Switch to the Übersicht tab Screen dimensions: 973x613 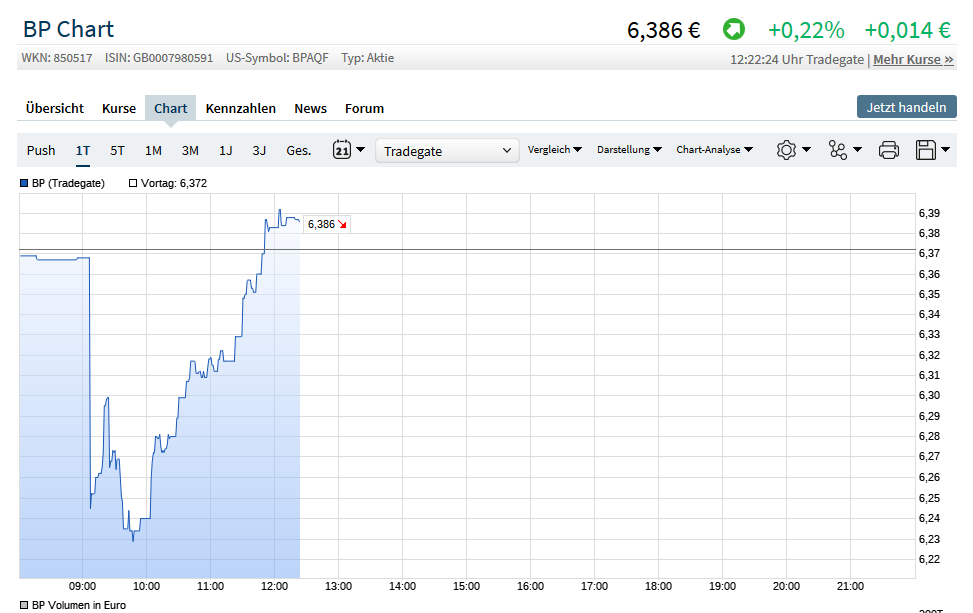(55, 109)
